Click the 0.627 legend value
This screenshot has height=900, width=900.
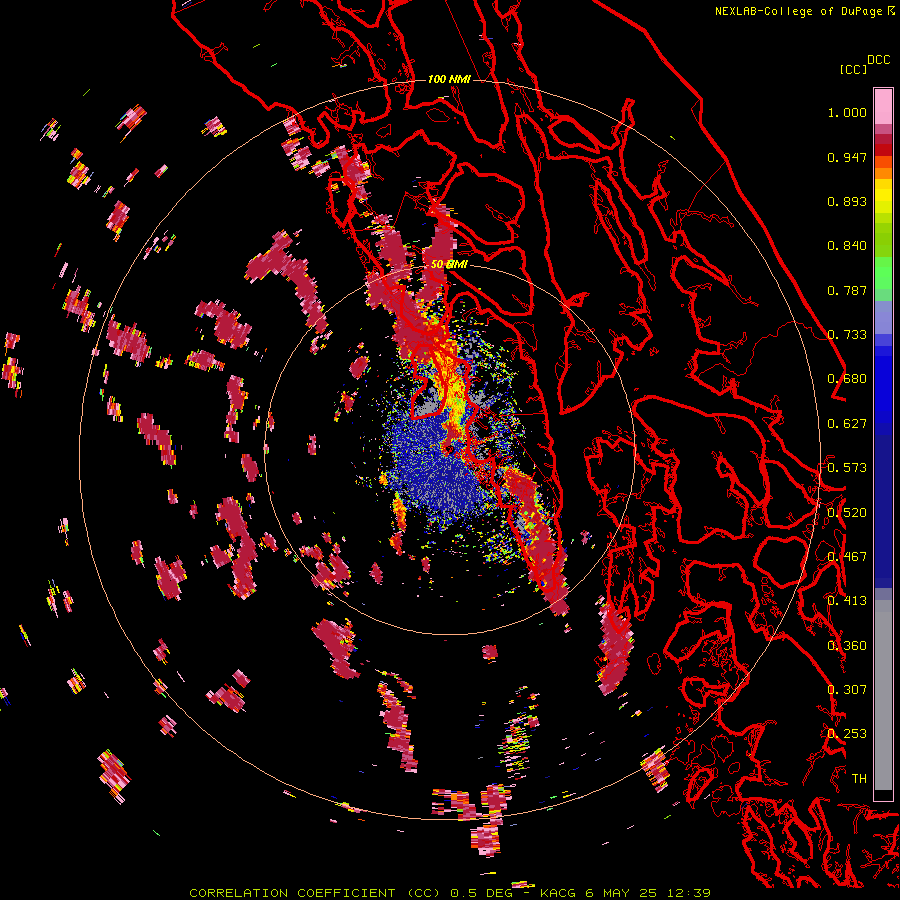point(847,424)
